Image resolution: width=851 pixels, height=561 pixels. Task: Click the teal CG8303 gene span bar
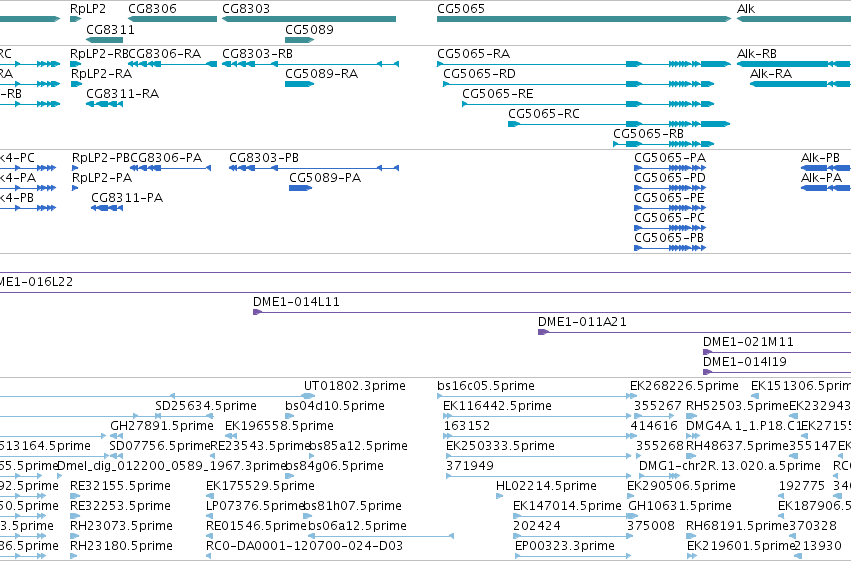tap(309, 19)
